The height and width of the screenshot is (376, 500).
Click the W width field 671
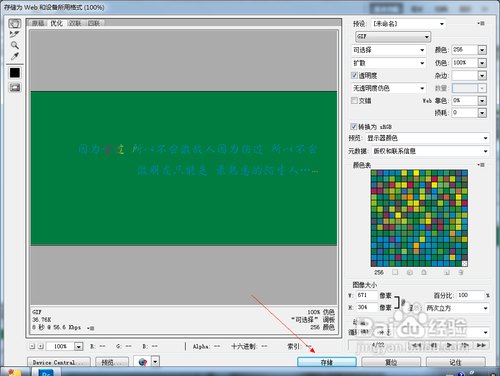click(367, 295)
